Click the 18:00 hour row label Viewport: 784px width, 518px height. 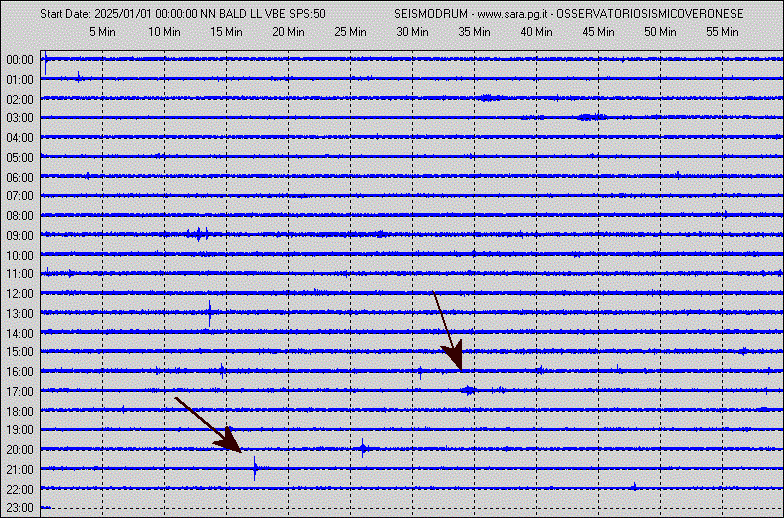(20, 412)
